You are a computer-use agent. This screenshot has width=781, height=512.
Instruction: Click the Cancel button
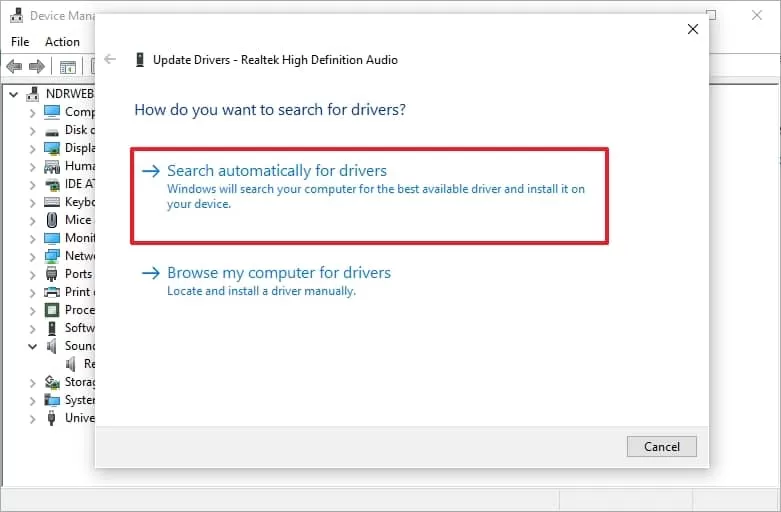661,446
